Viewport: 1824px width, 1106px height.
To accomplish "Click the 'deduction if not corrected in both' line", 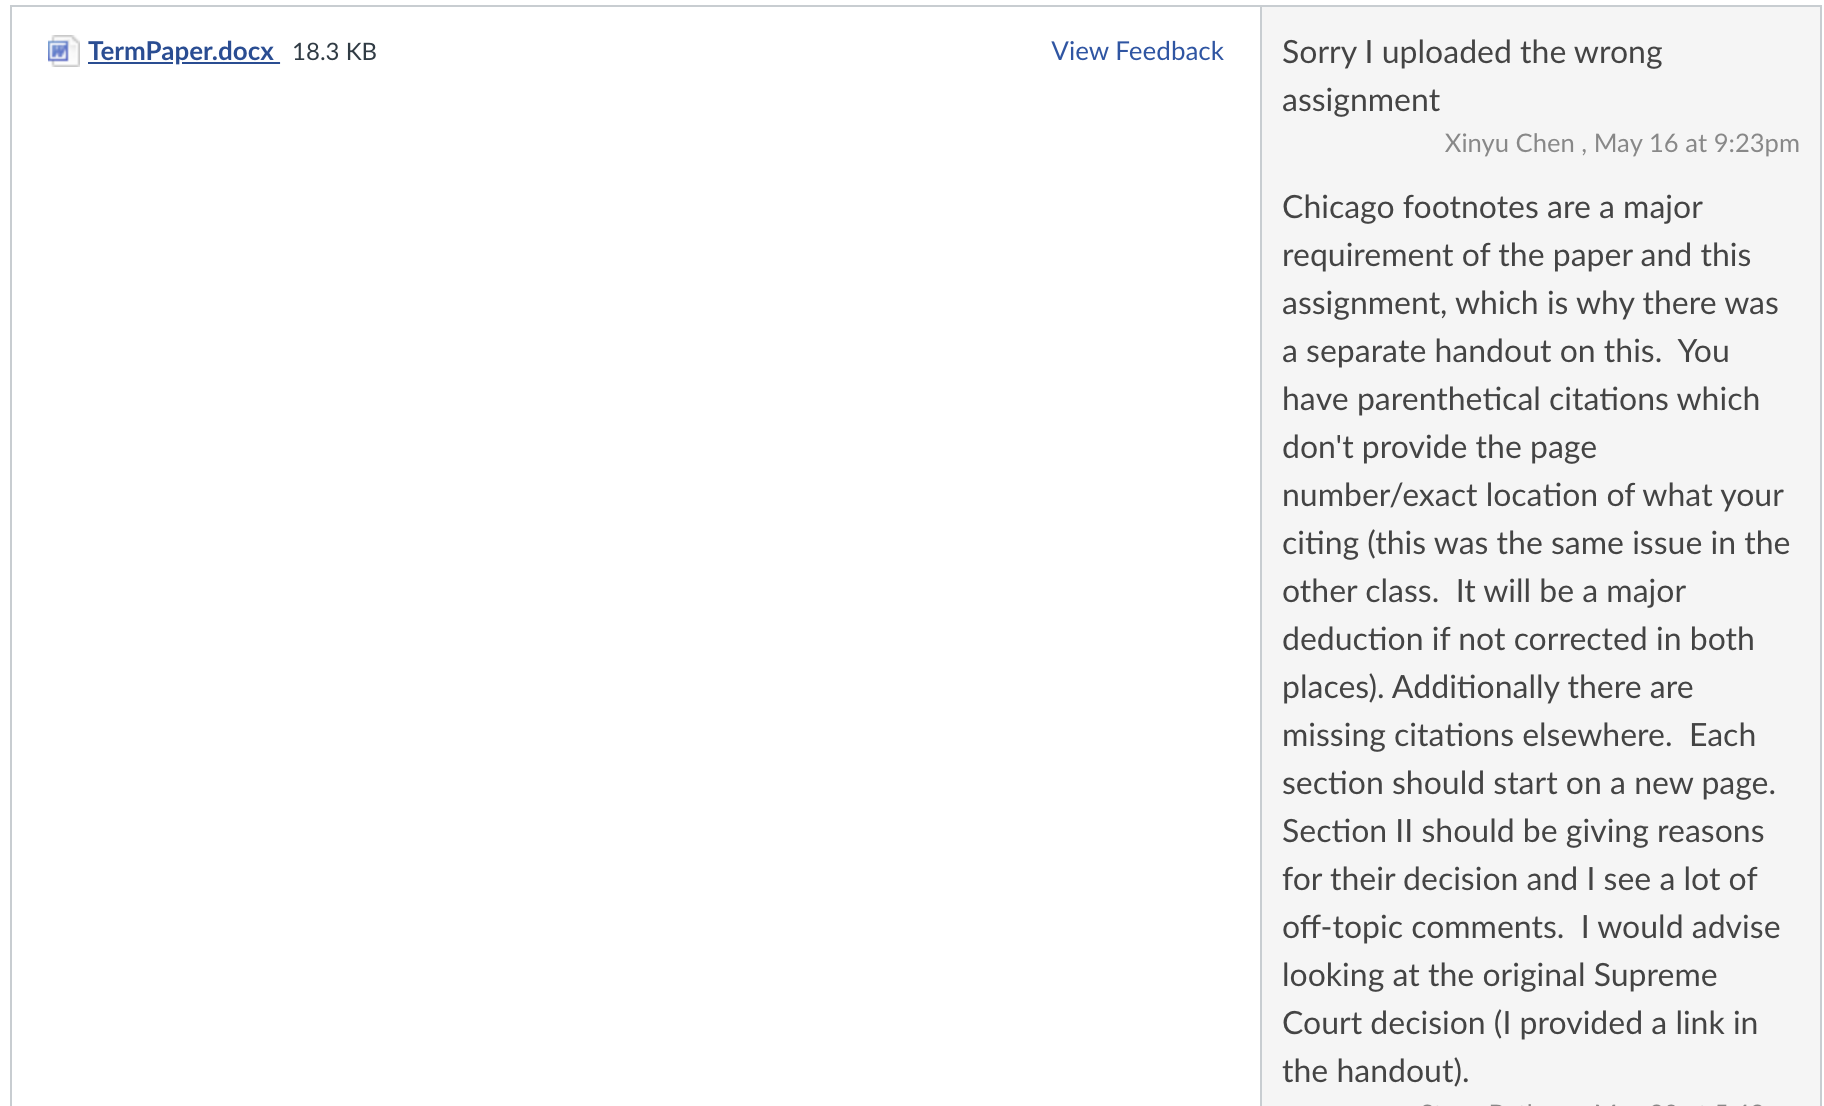I will click(1517, 639).
